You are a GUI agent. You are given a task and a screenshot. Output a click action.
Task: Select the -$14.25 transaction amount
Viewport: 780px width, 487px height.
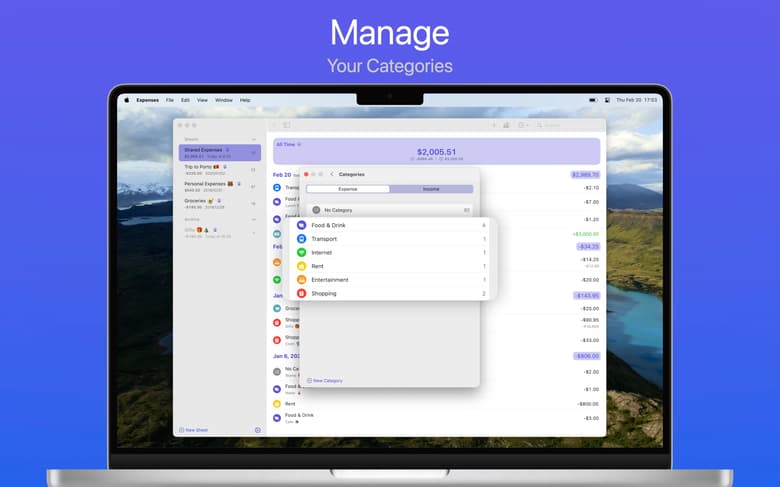(x=590, y=260)
